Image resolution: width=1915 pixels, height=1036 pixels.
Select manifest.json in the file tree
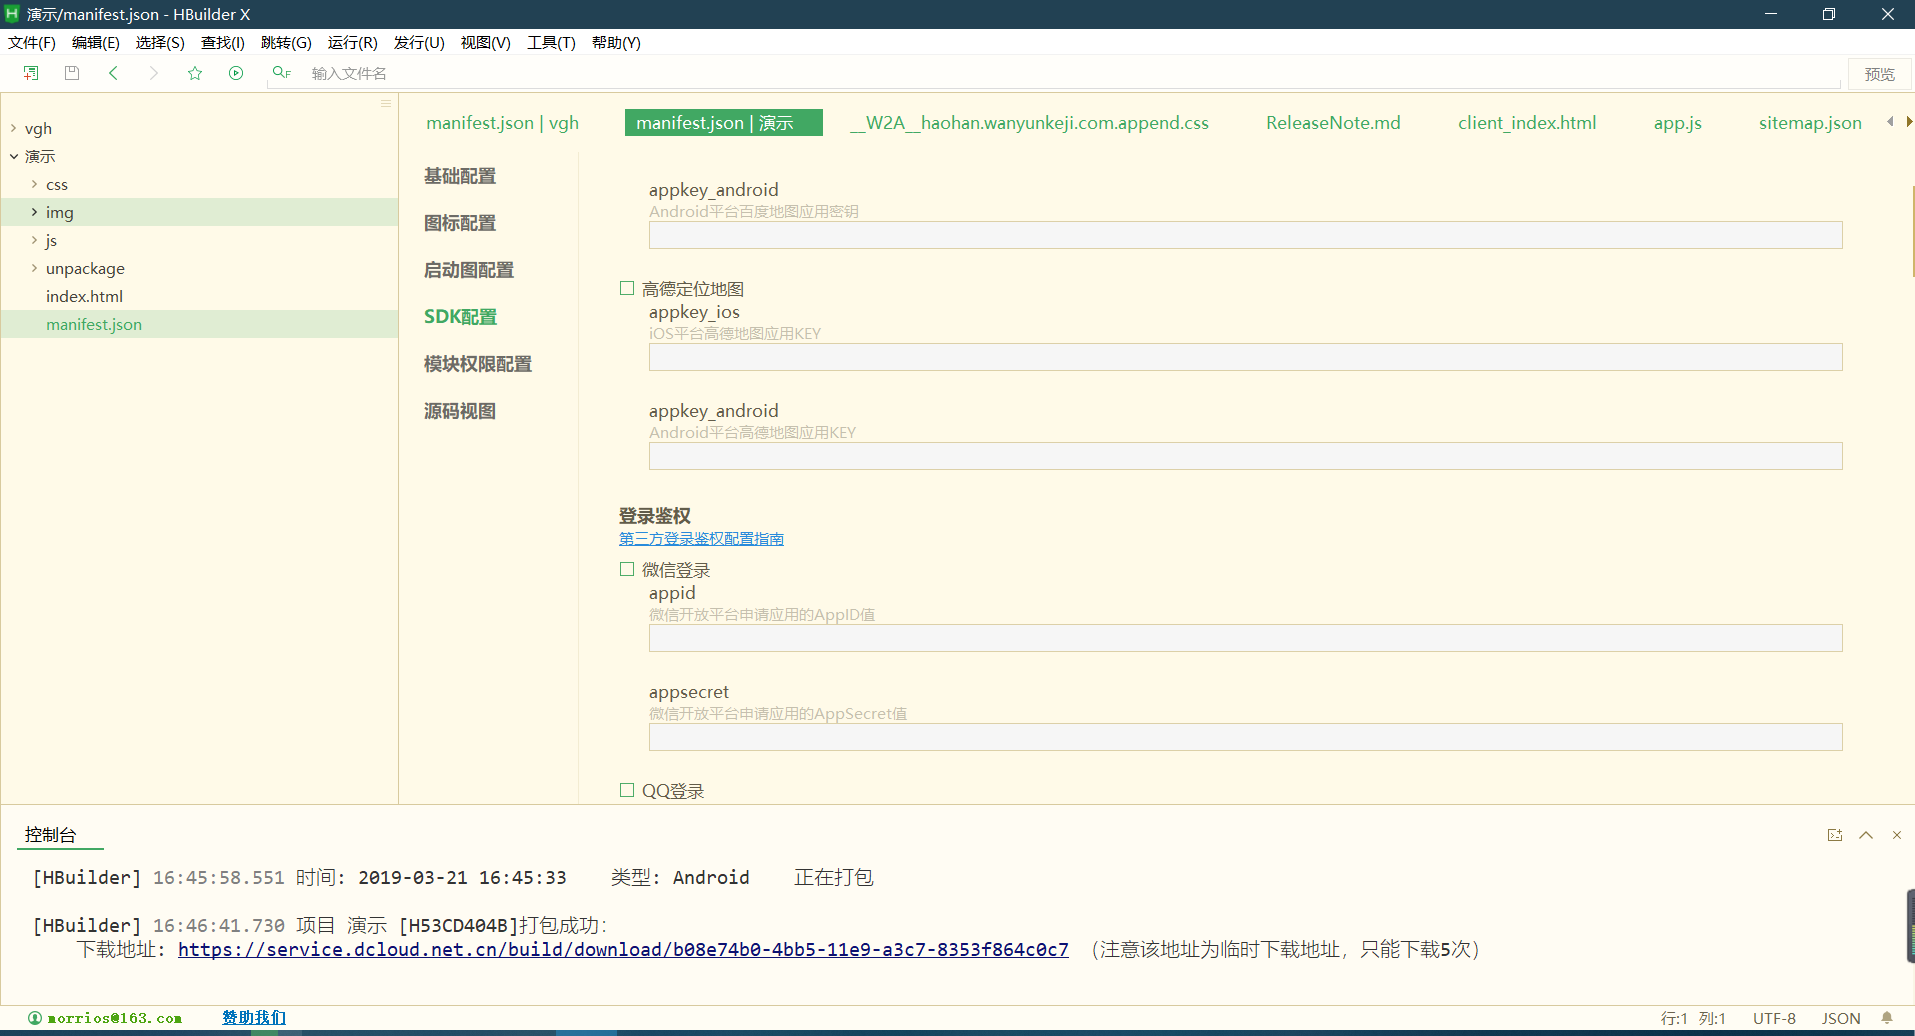pyautogui.click(x=94, y=324)
